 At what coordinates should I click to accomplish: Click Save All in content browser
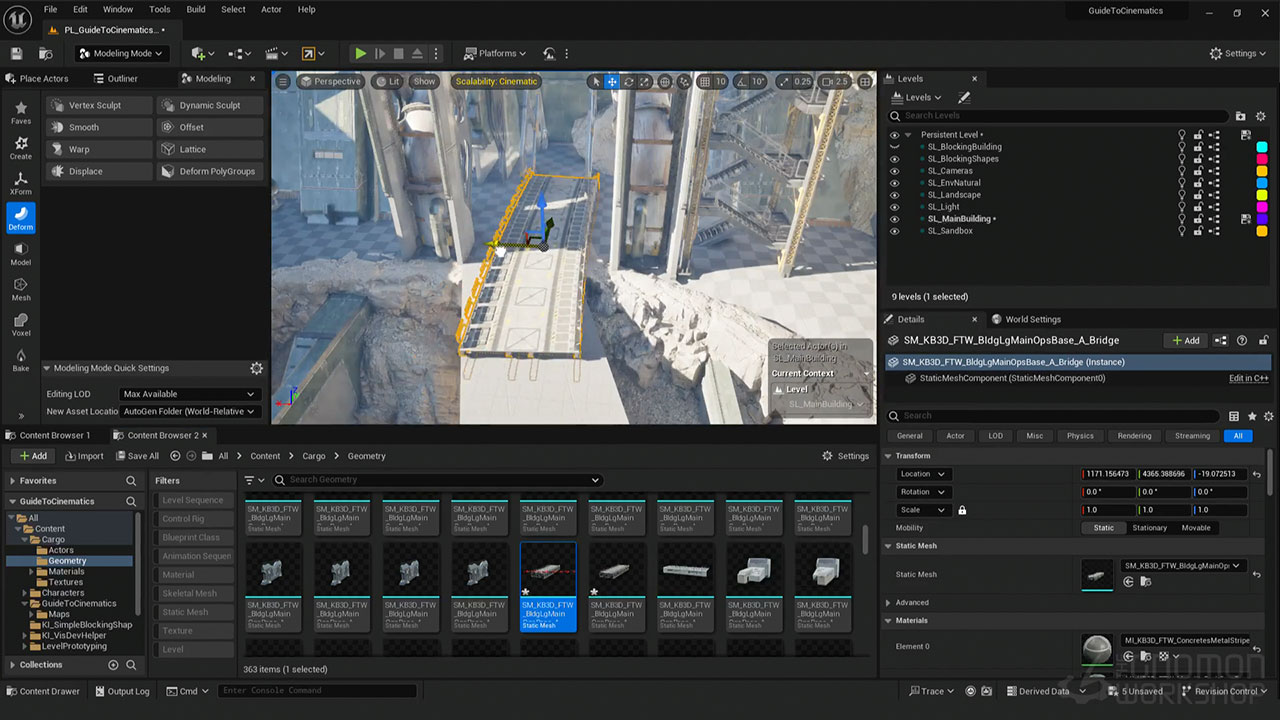[x=136, y=456]
